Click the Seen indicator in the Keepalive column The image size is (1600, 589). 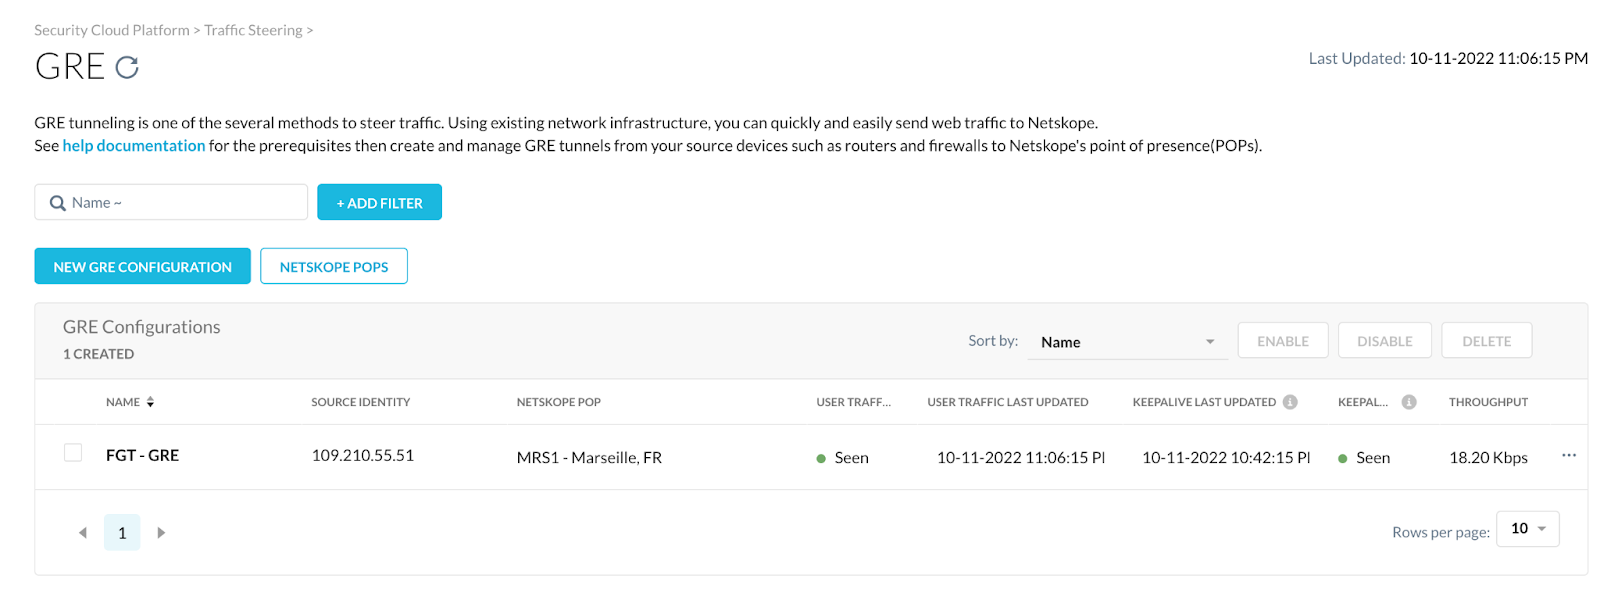click(x=1341, y=457)
